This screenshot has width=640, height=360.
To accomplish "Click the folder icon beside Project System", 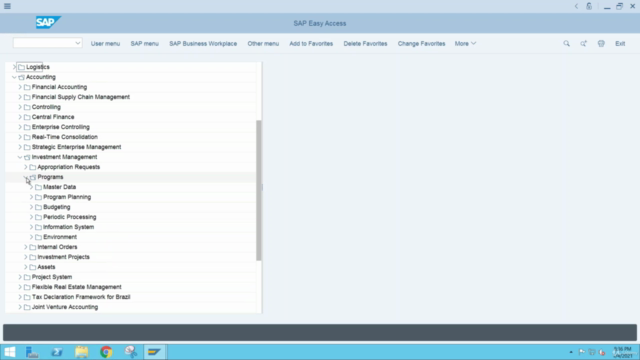I will [x=27, y=277].
